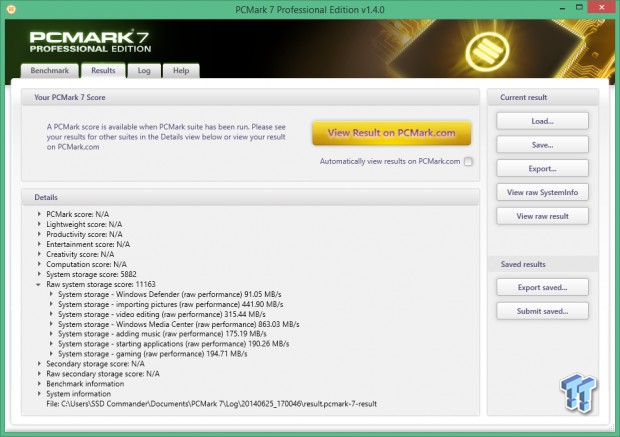Click the PCMark app icon in title bar

point(11,9)
